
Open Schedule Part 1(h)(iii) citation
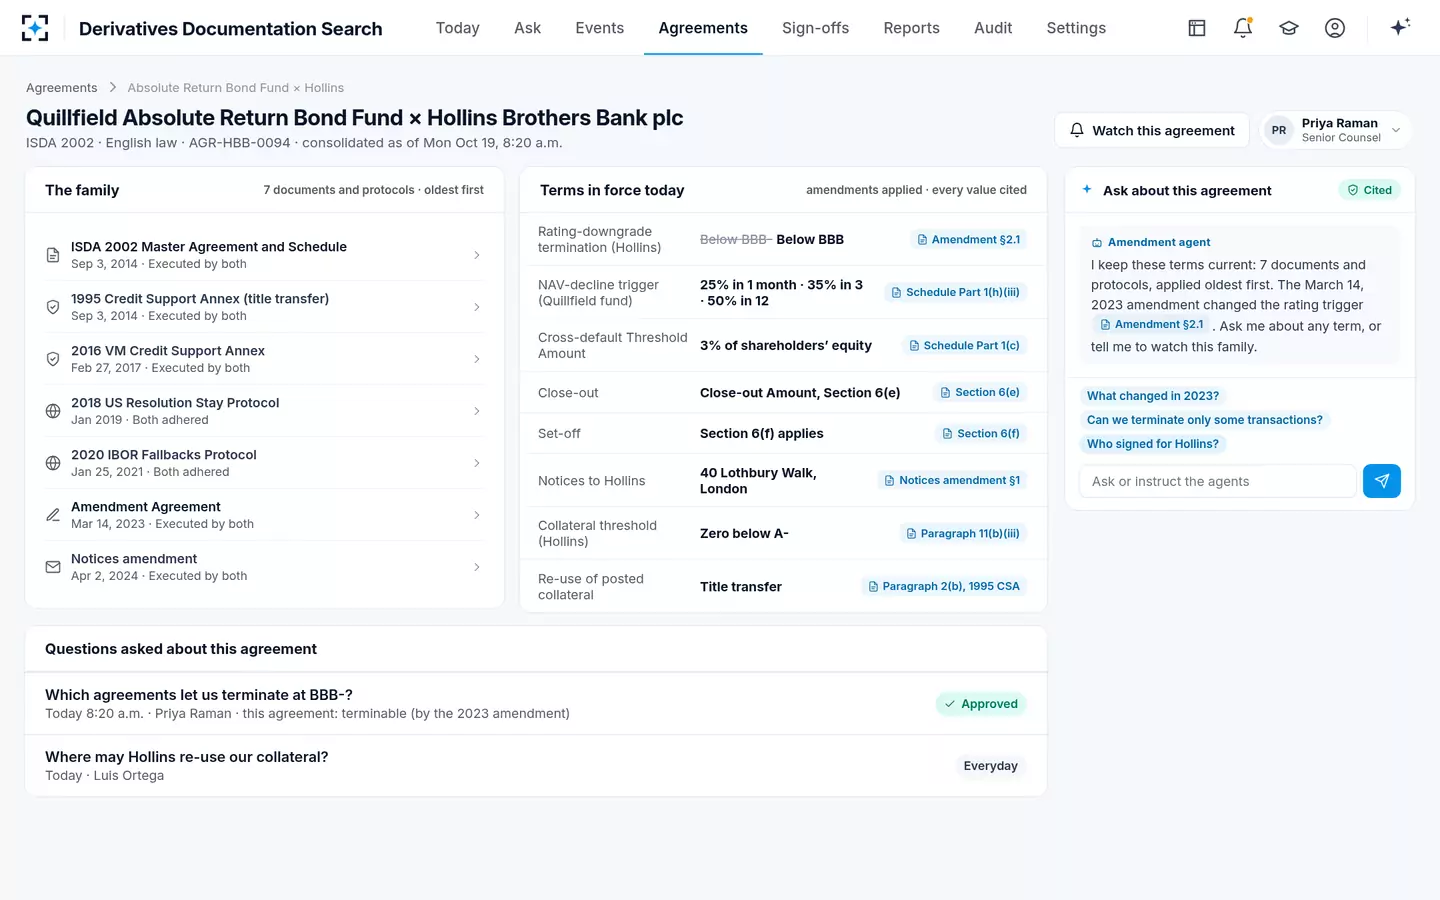click(955, 292)
